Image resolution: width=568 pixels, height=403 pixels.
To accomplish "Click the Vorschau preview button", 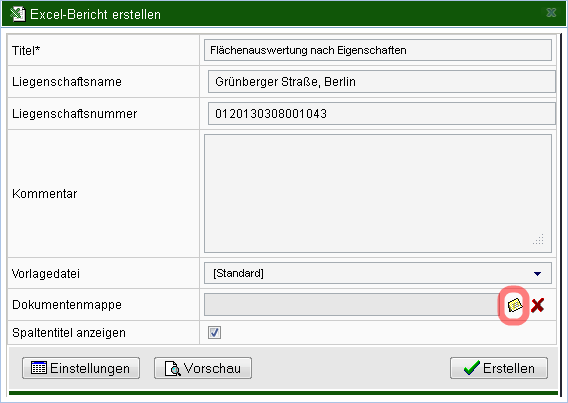I will [203, 368].
